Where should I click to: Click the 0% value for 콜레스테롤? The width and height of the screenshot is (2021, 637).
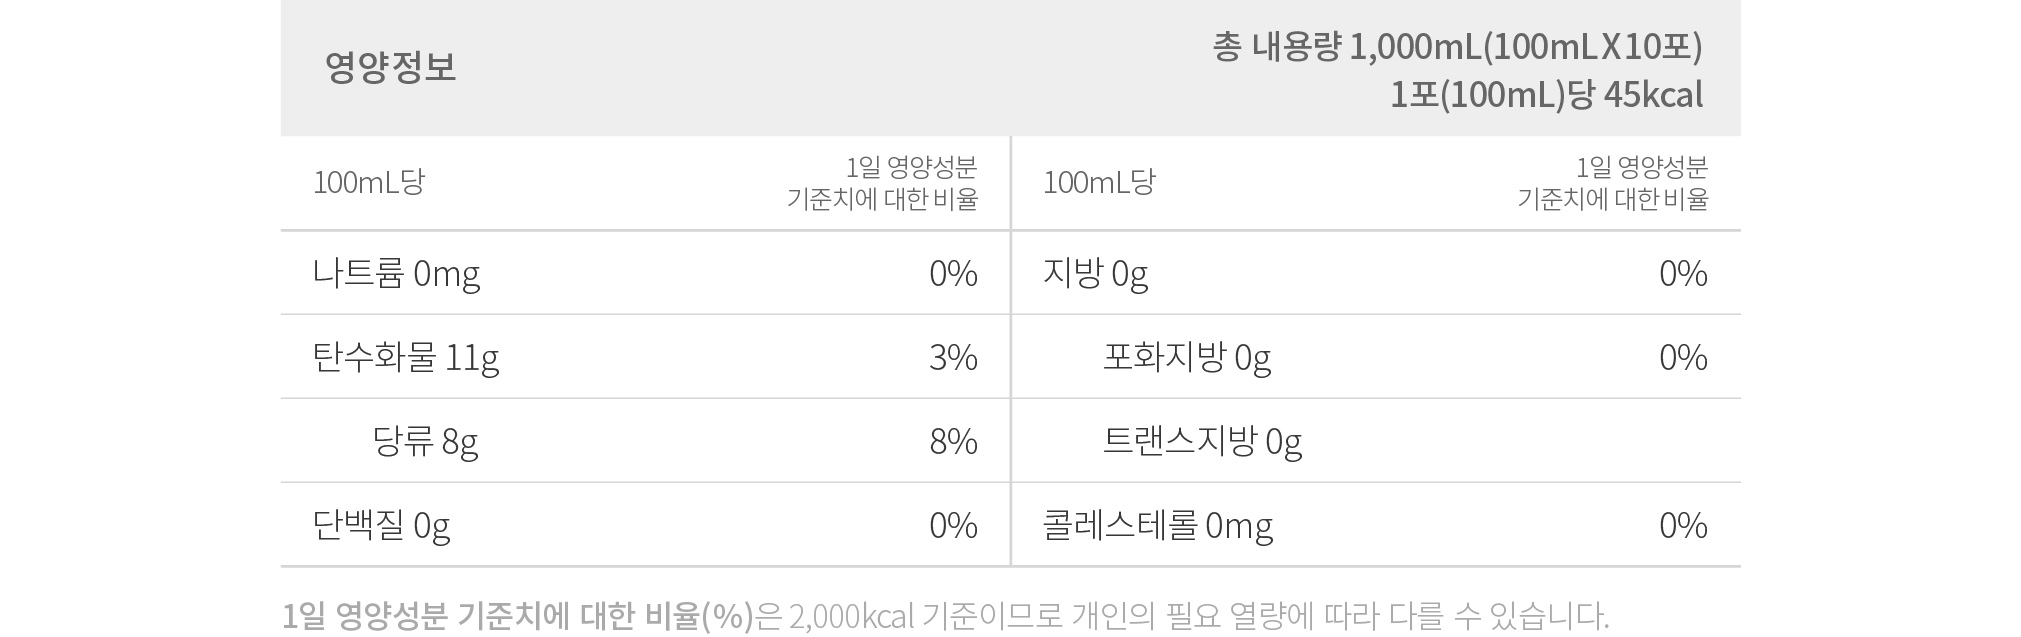1683,525
